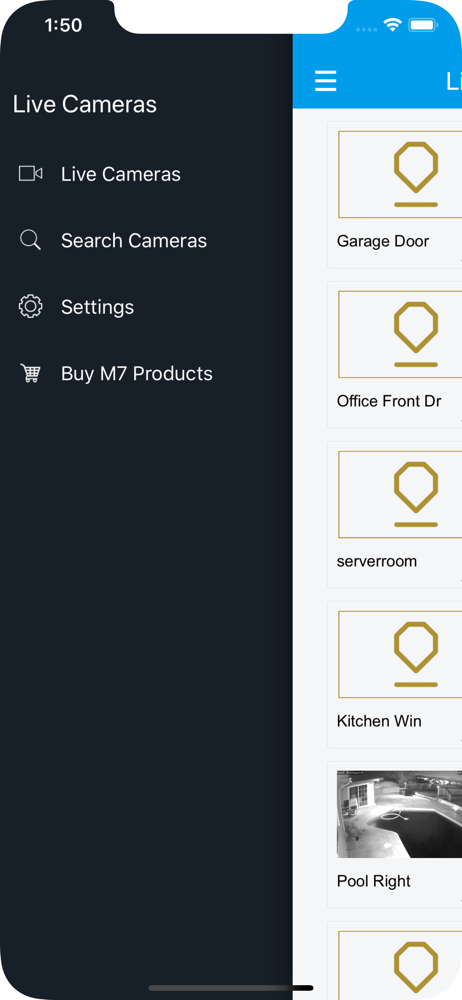This screenshot has width=462, height=1000.
Task: Open the Kitchen Win camera thumbnail
Action: 400,655
